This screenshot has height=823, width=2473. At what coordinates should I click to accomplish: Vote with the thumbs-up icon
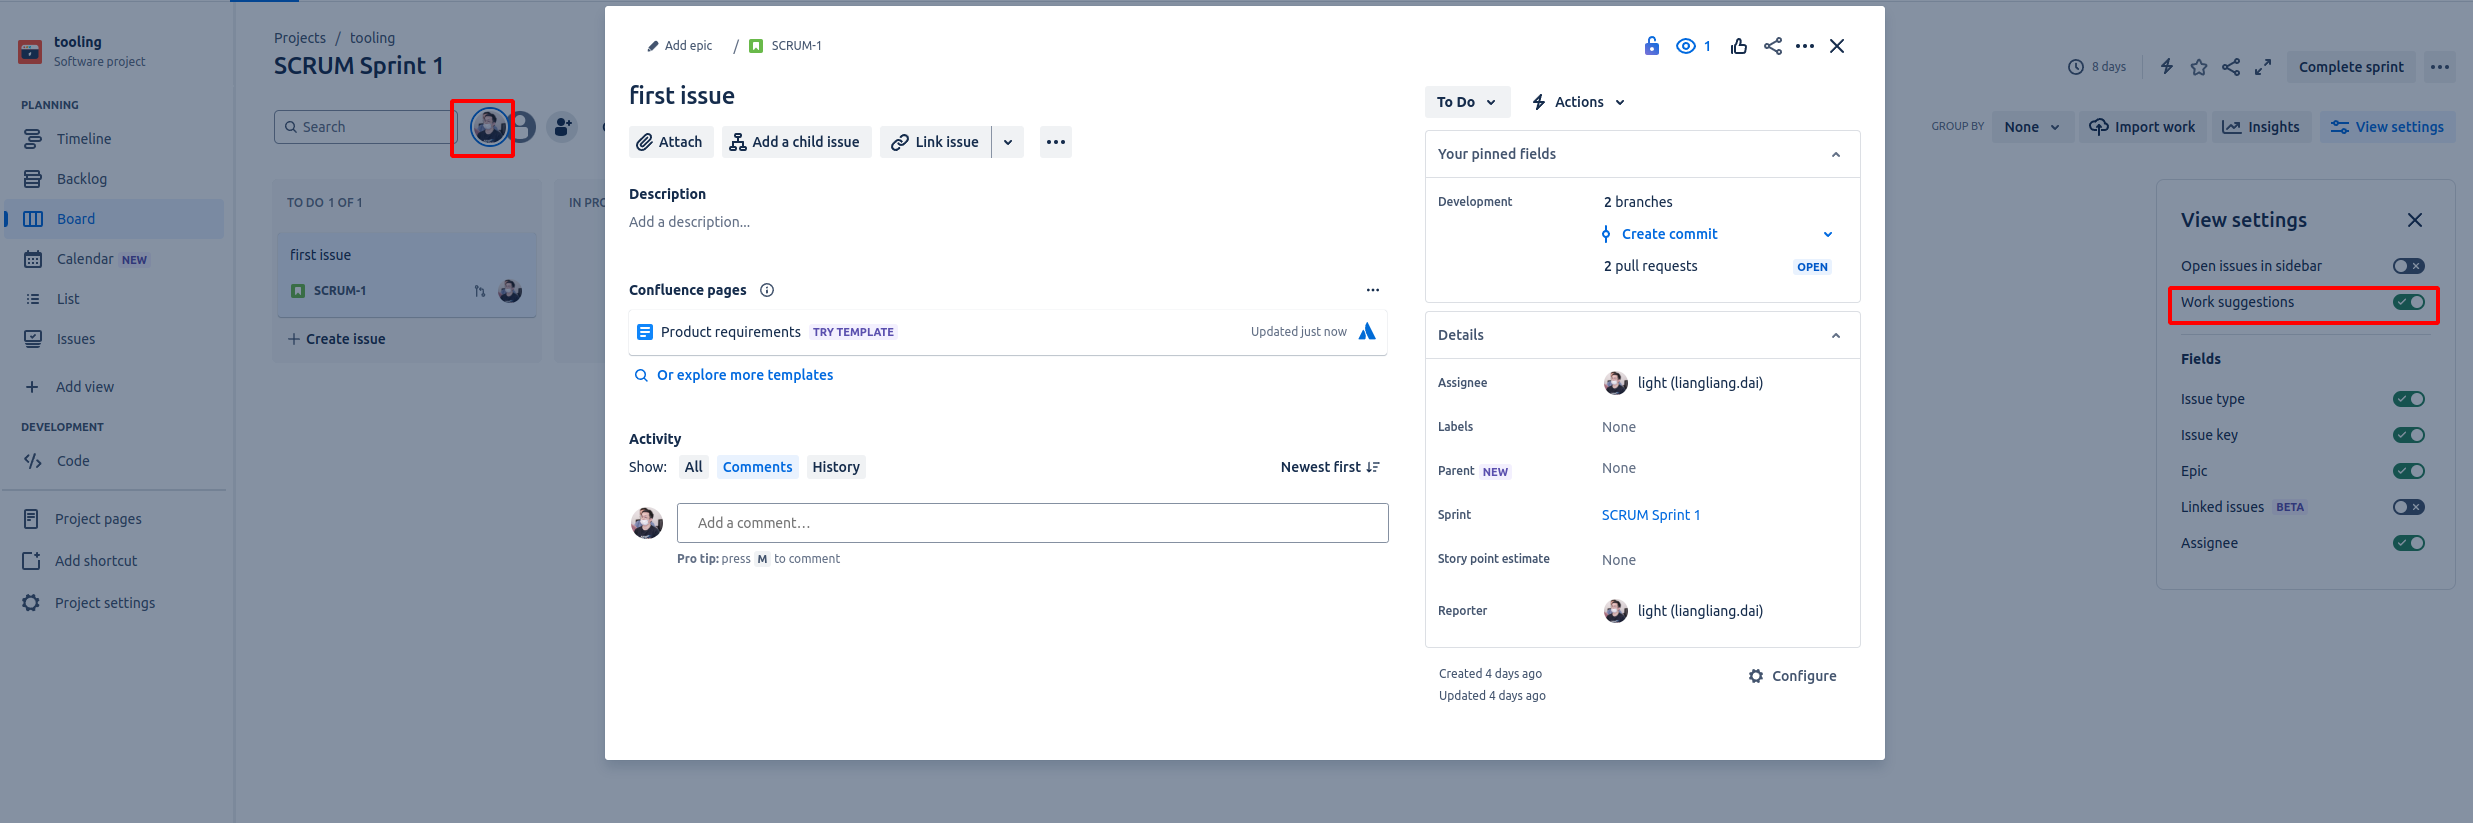point(1739,46)
